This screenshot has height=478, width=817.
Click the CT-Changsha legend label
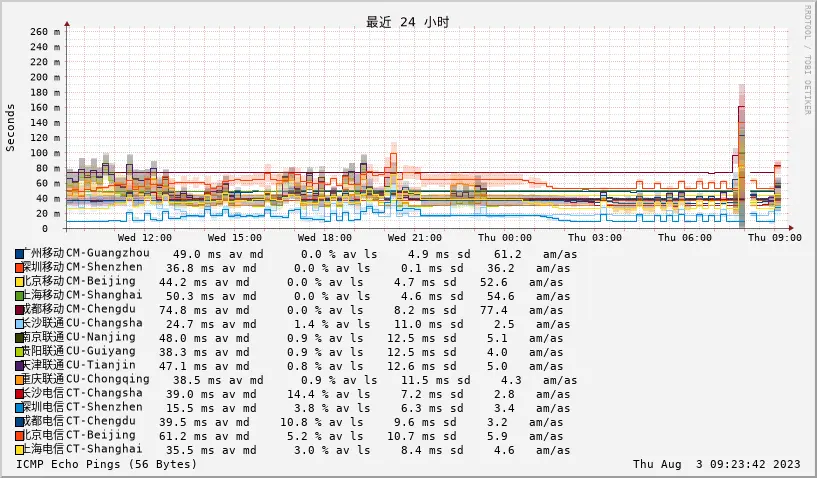pyautogui.click(x=82, y=394)
